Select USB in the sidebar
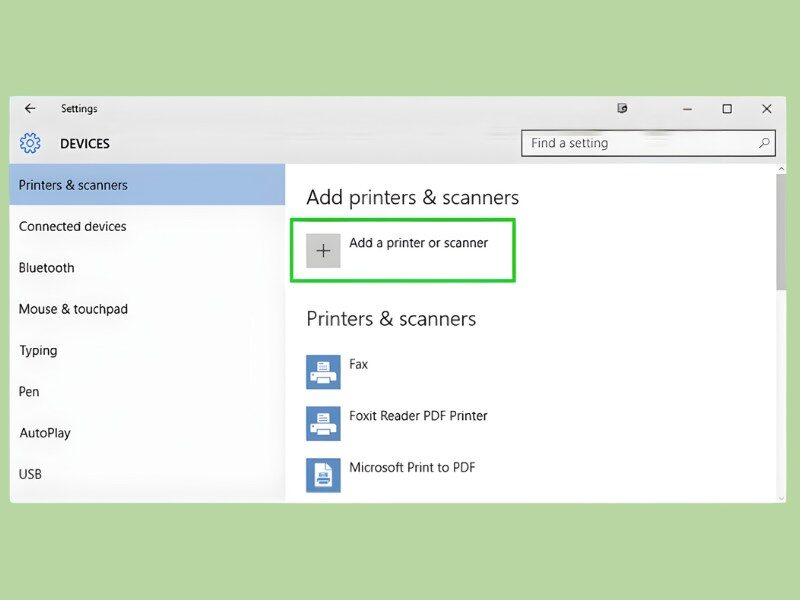The width and height of the screenshot is (800, 600). (30, 474)
